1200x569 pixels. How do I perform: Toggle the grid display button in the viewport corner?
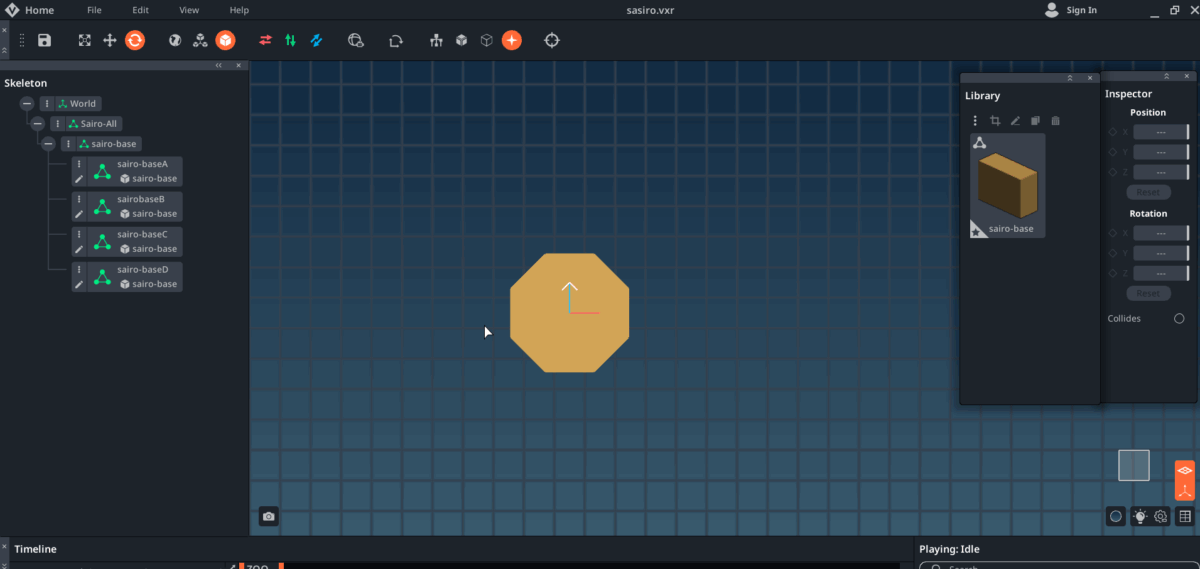[x=1185, y=516]
